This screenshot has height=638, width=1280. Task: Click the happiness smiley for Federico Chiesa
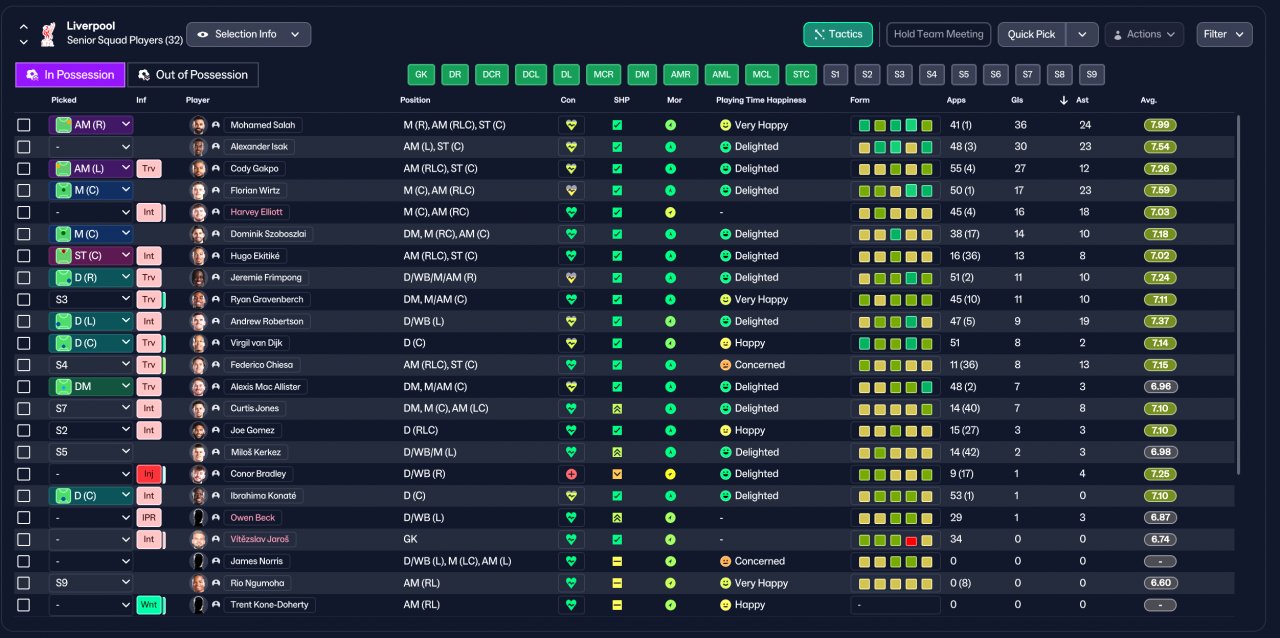click(x=725, y=365)
